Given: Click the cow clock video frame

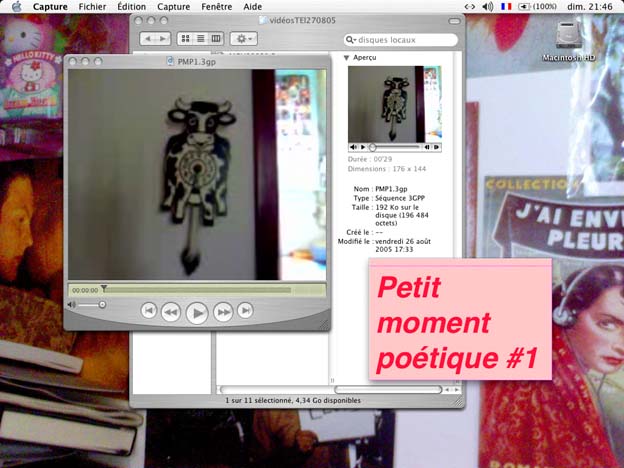Looking at the screenshot, I should pyautogui.click(x=197, y=175).
